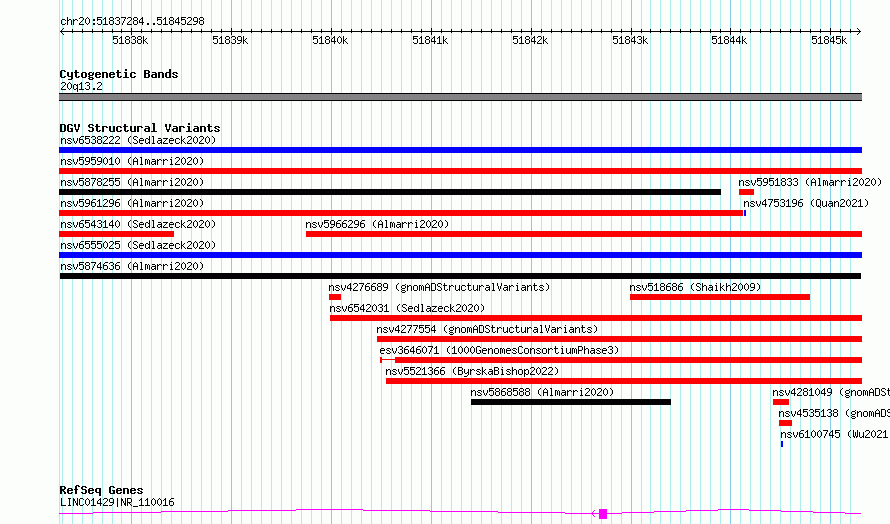Open nsv4753196 (Quan2021) variant label
Image resolution: width=890 pixels, height=524 pixels.
coord(806,203)
